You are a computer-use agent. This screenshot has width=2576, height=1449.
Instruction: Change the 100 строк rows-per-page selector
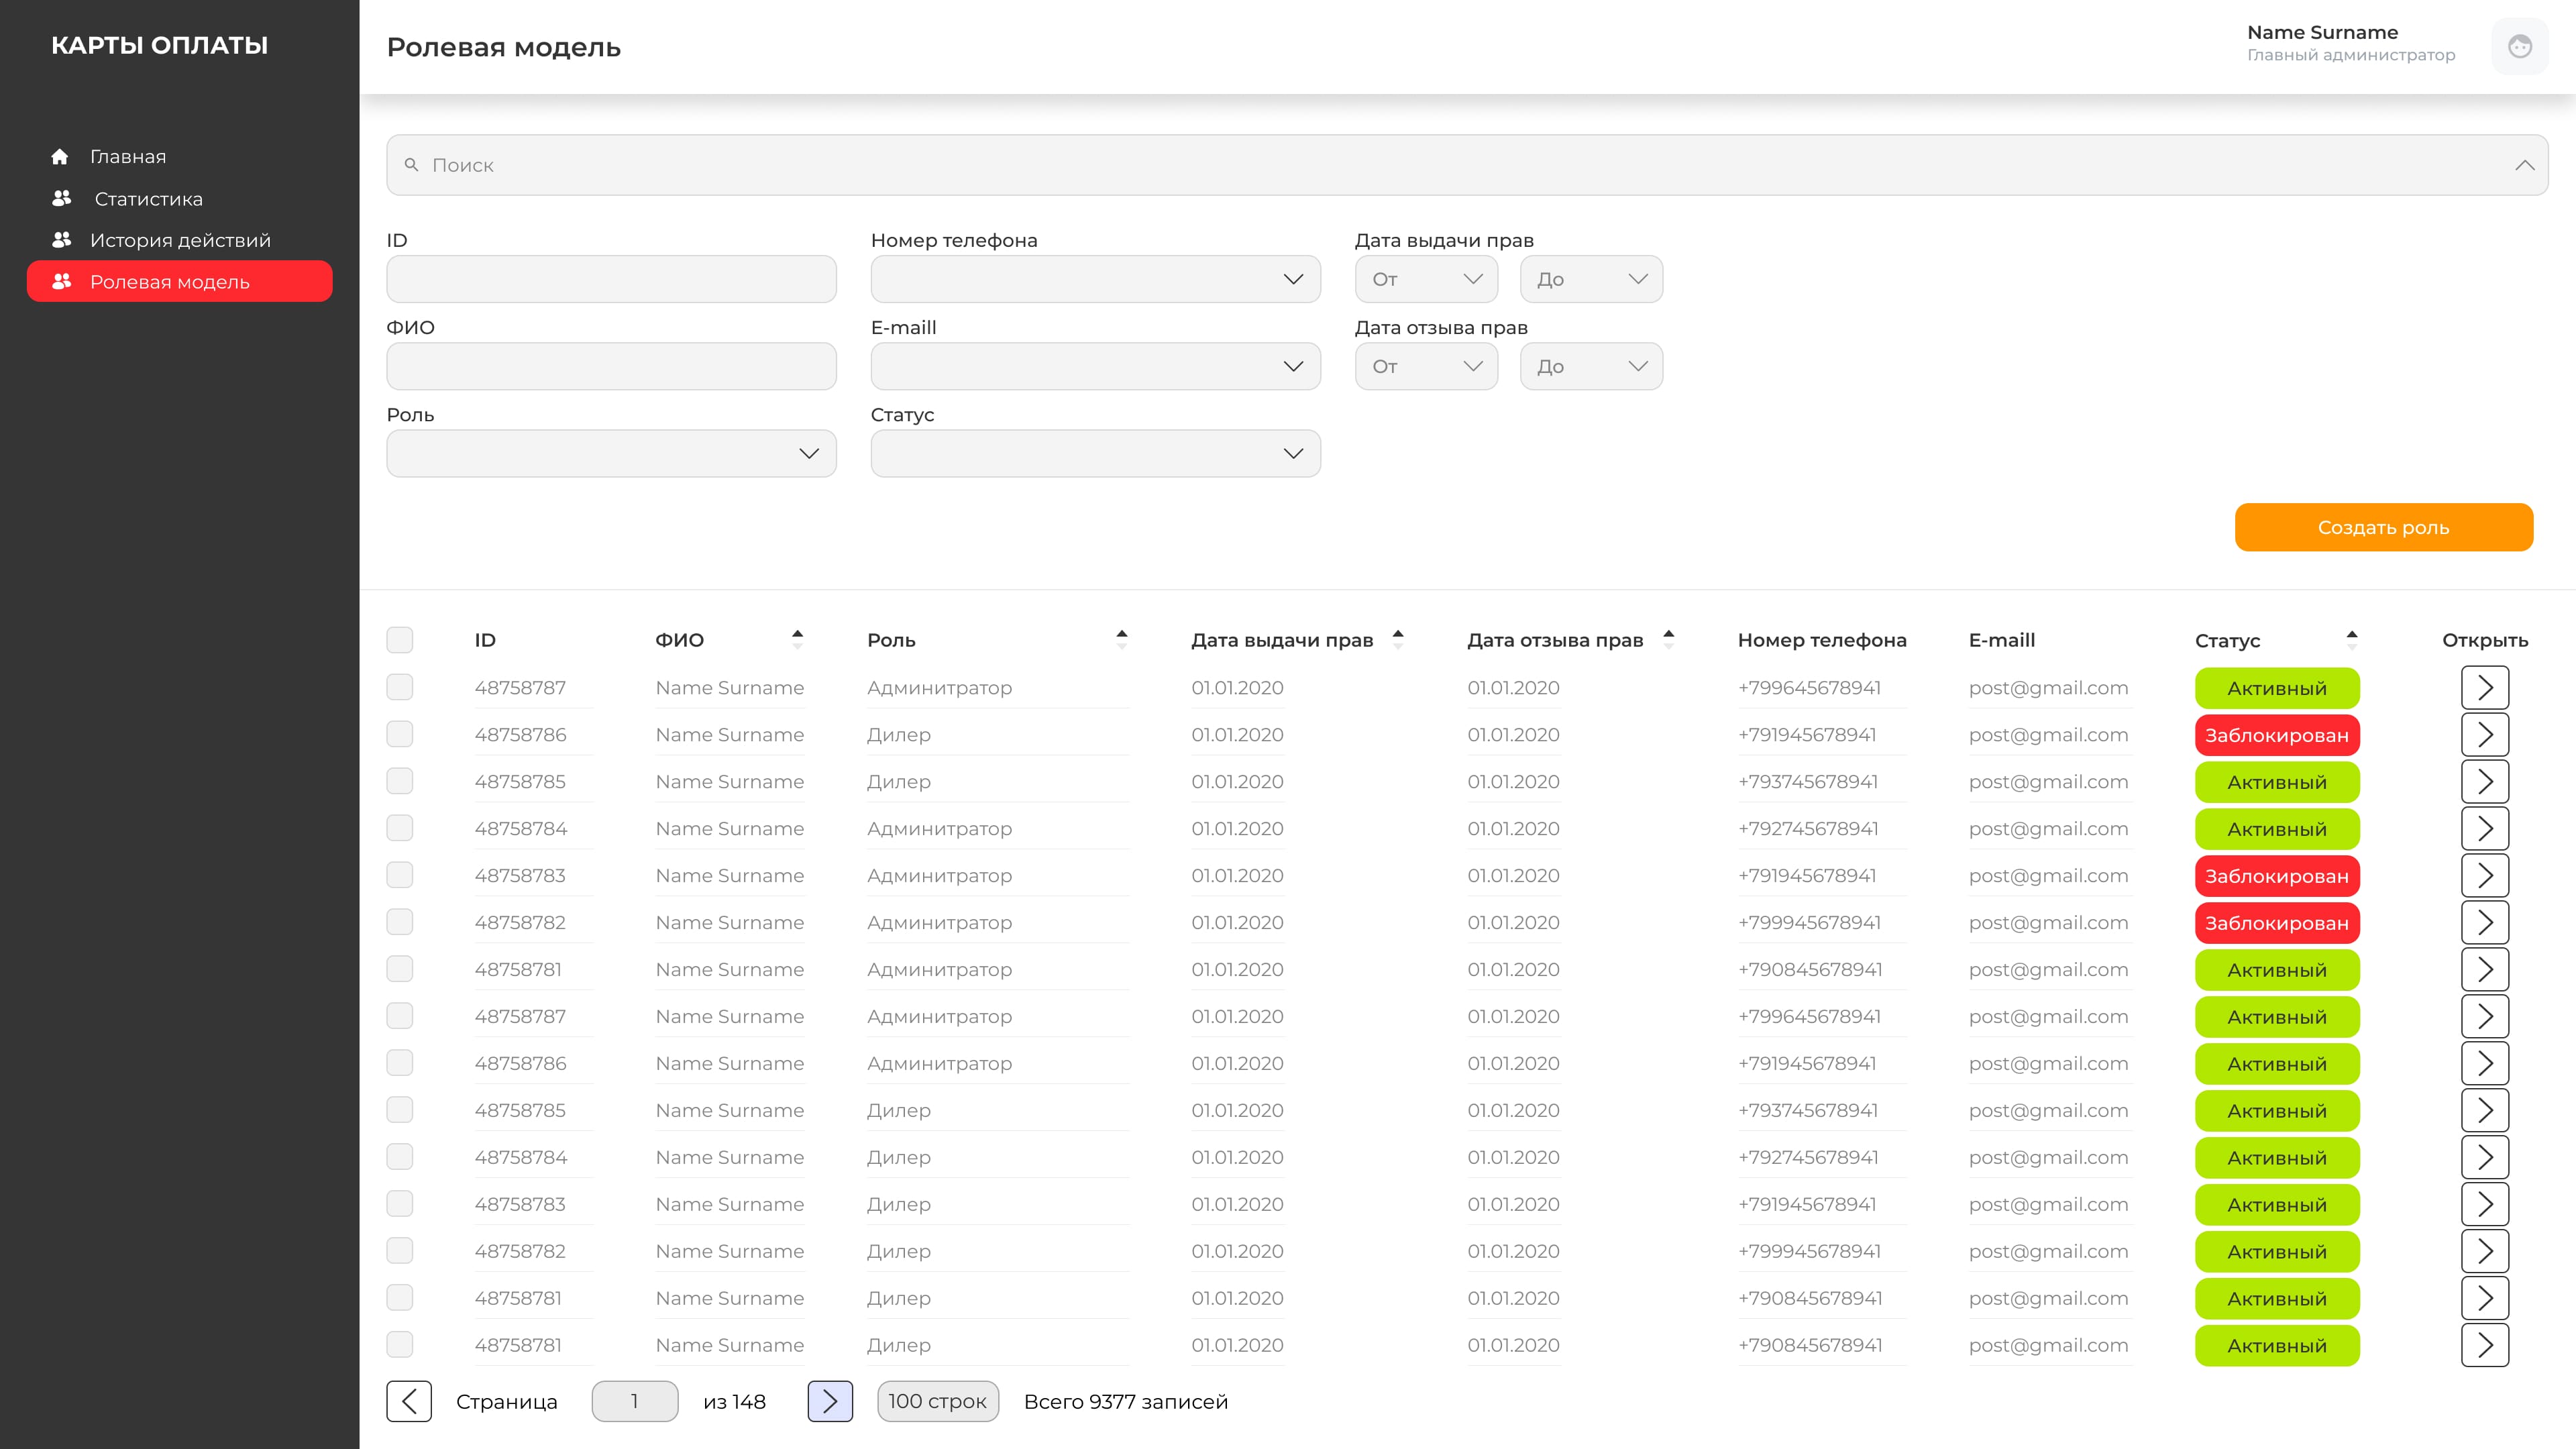[937, 1401]
